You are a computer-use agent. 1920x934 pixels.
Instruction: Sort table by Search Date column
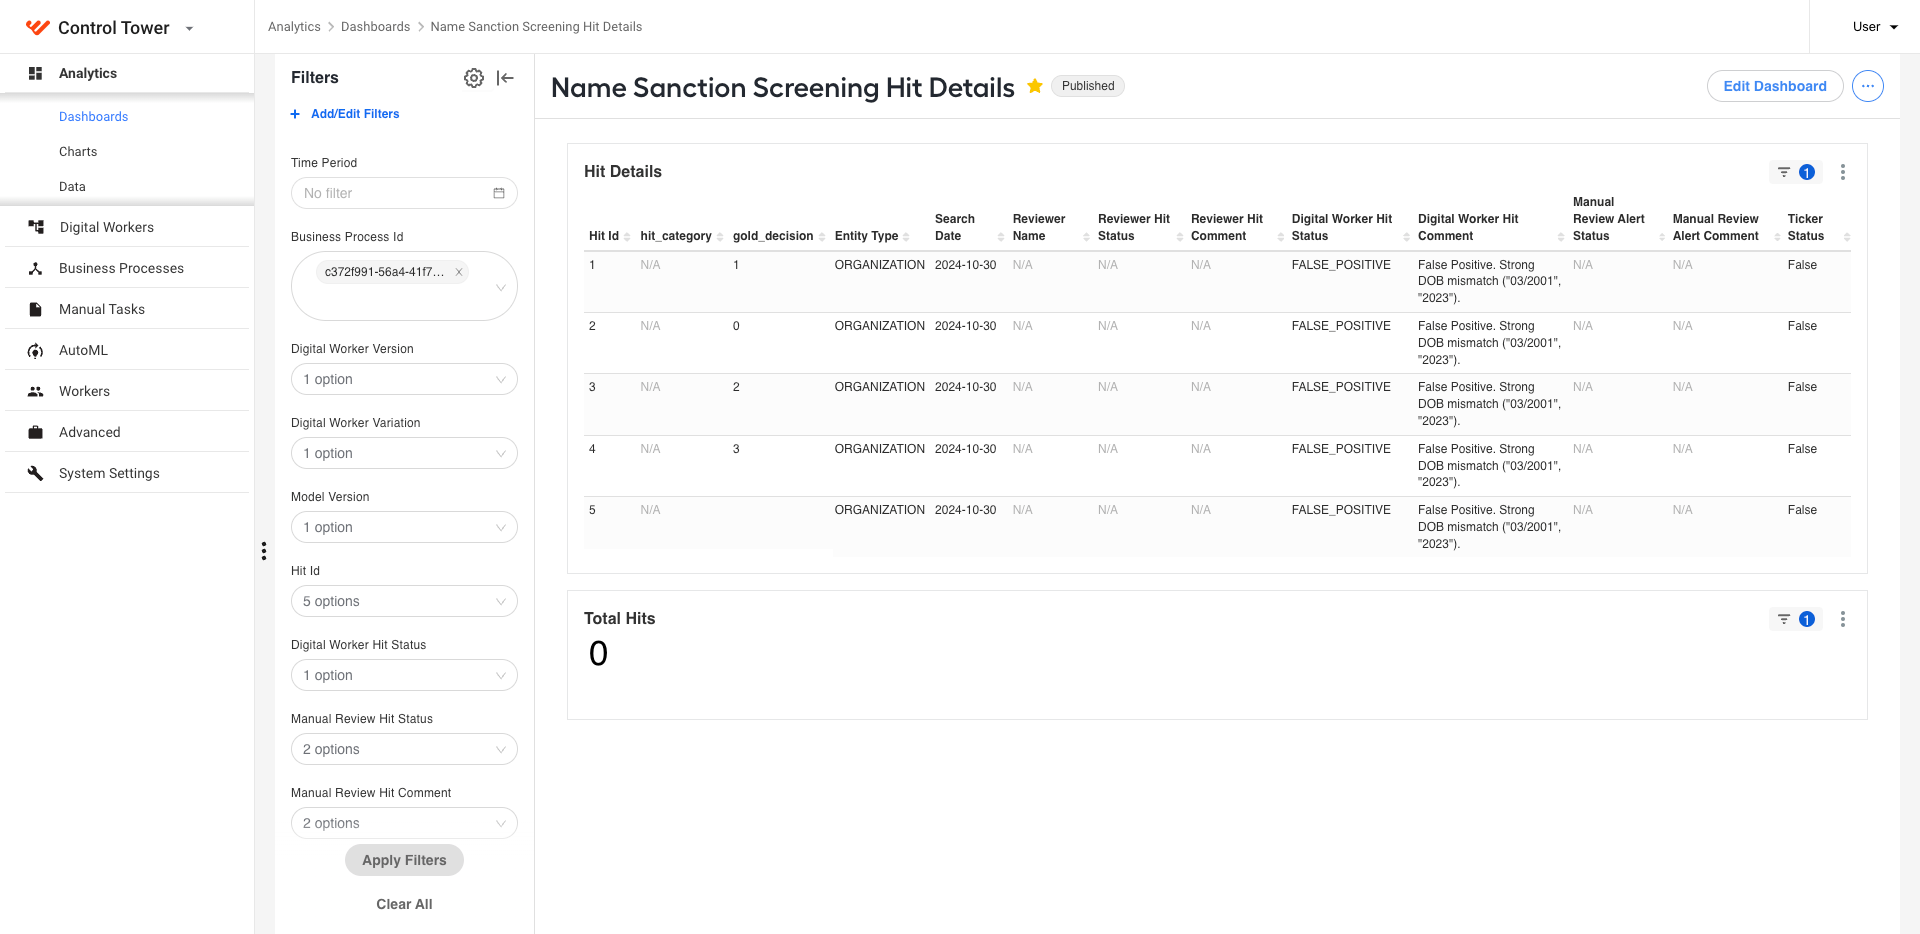pos(1001,237)
